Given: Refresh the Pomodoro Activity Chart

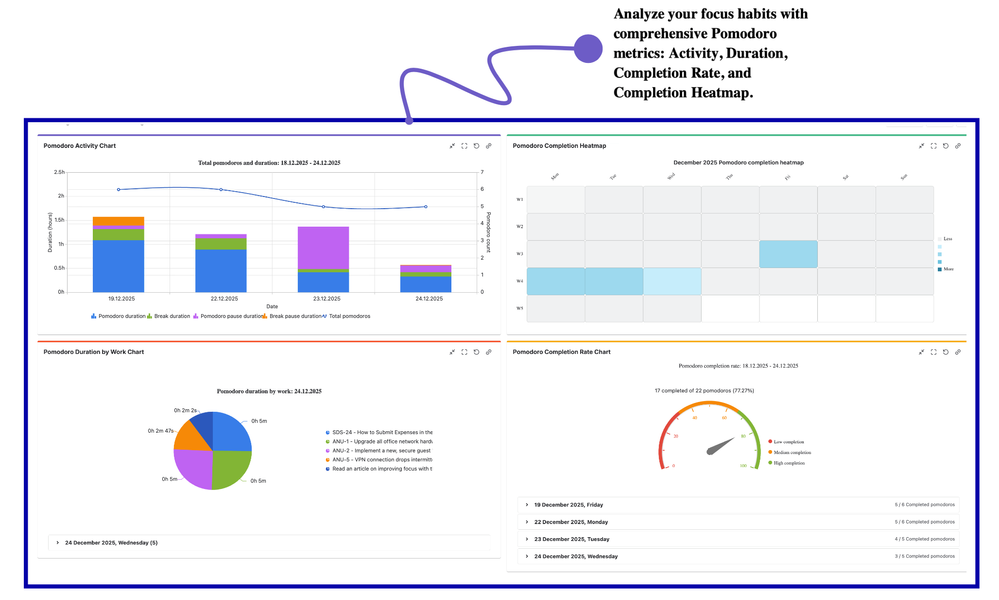Looking at the screenshot, I should (476, 146).
